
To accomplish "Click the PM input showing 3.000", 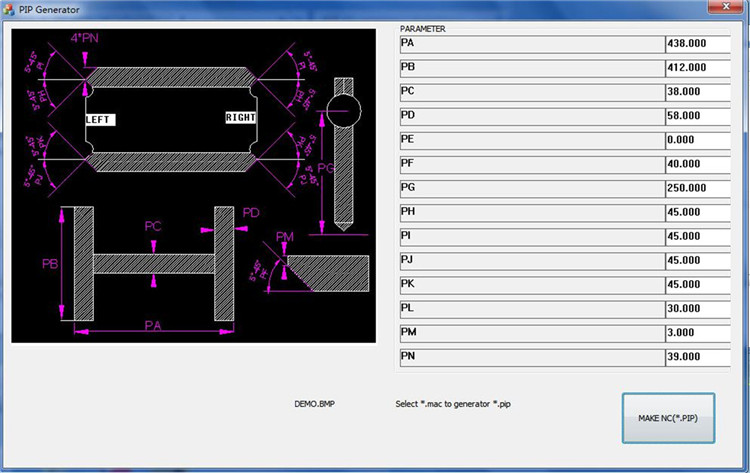I will [x=697, y=332].
